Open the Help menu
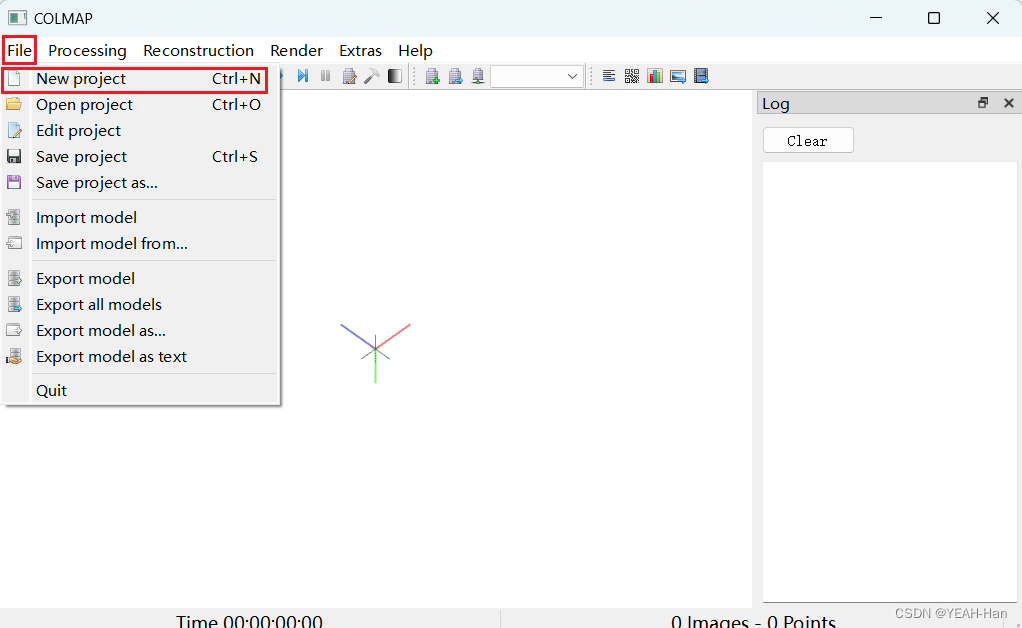This screenshot has height=628, width=1022. point(415,50)
